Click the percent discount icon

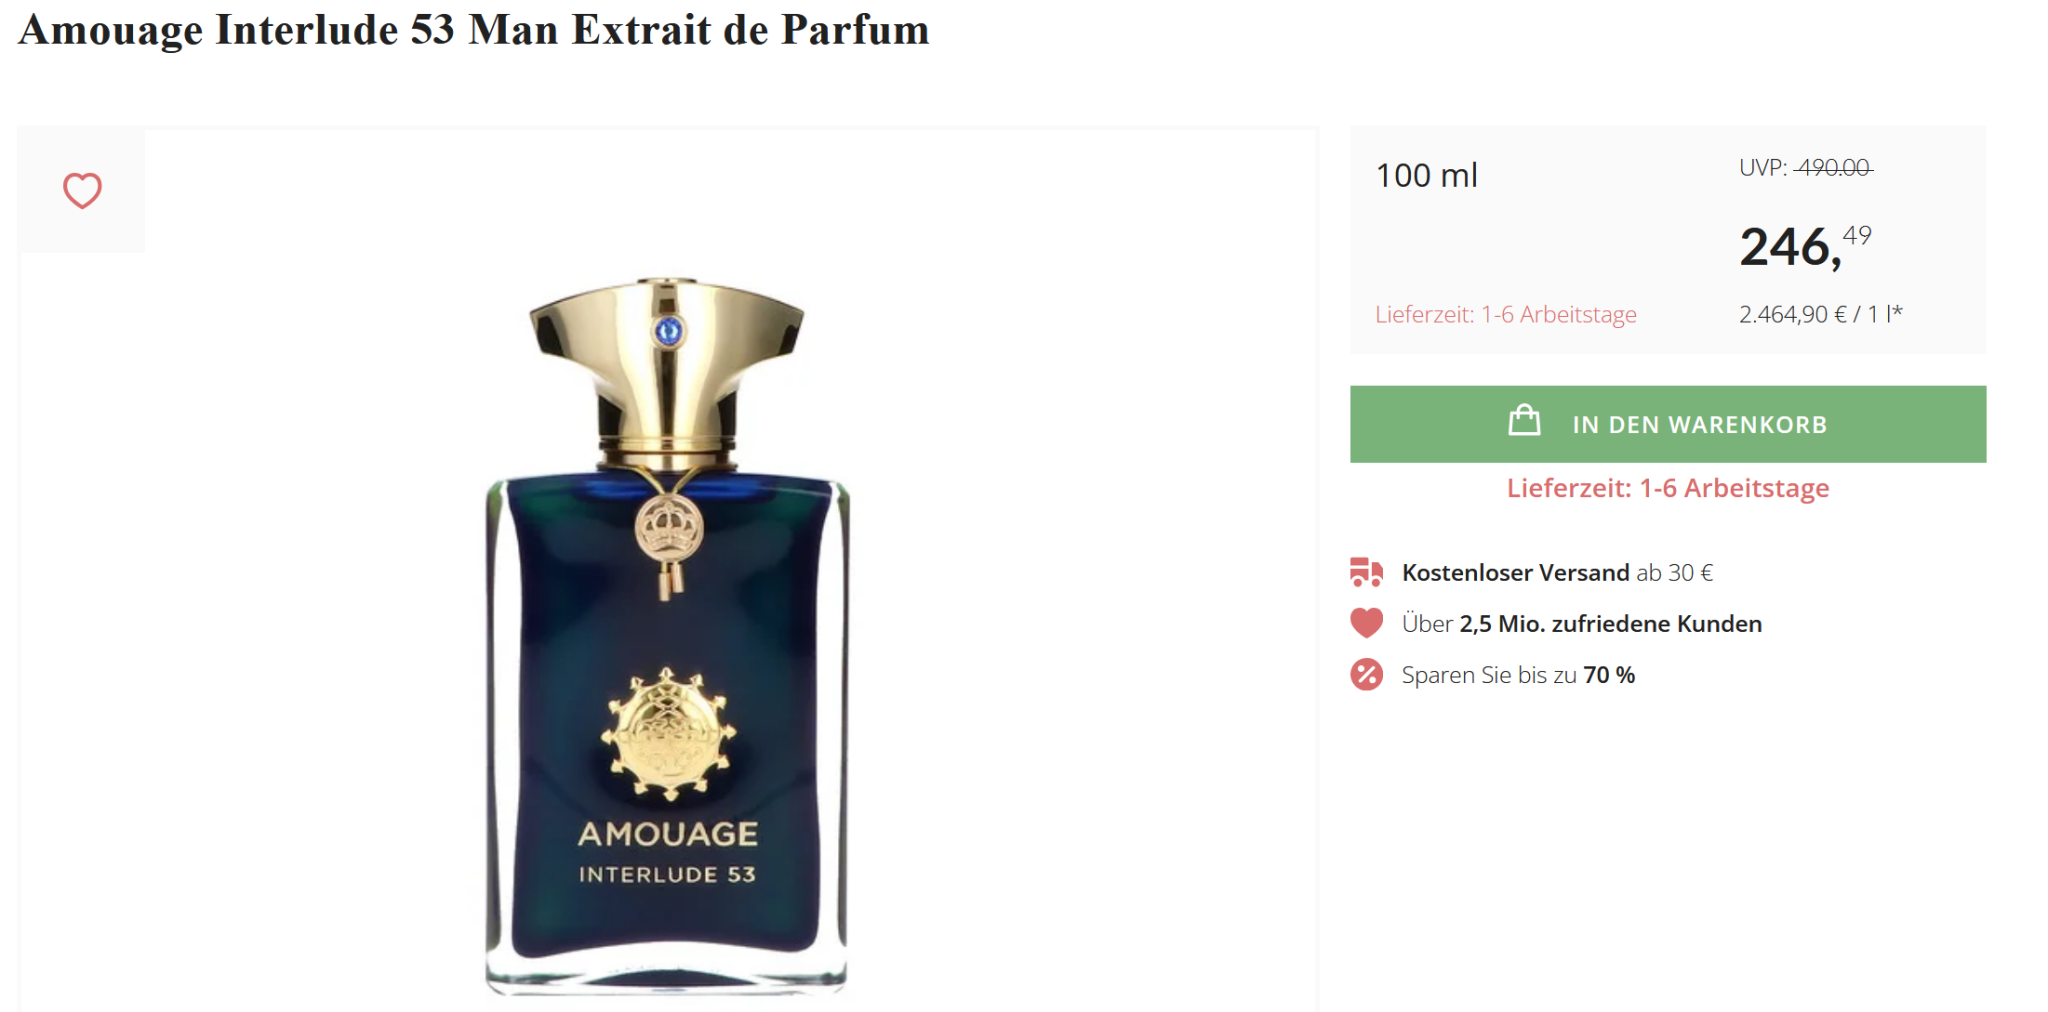coord(1366,675)
